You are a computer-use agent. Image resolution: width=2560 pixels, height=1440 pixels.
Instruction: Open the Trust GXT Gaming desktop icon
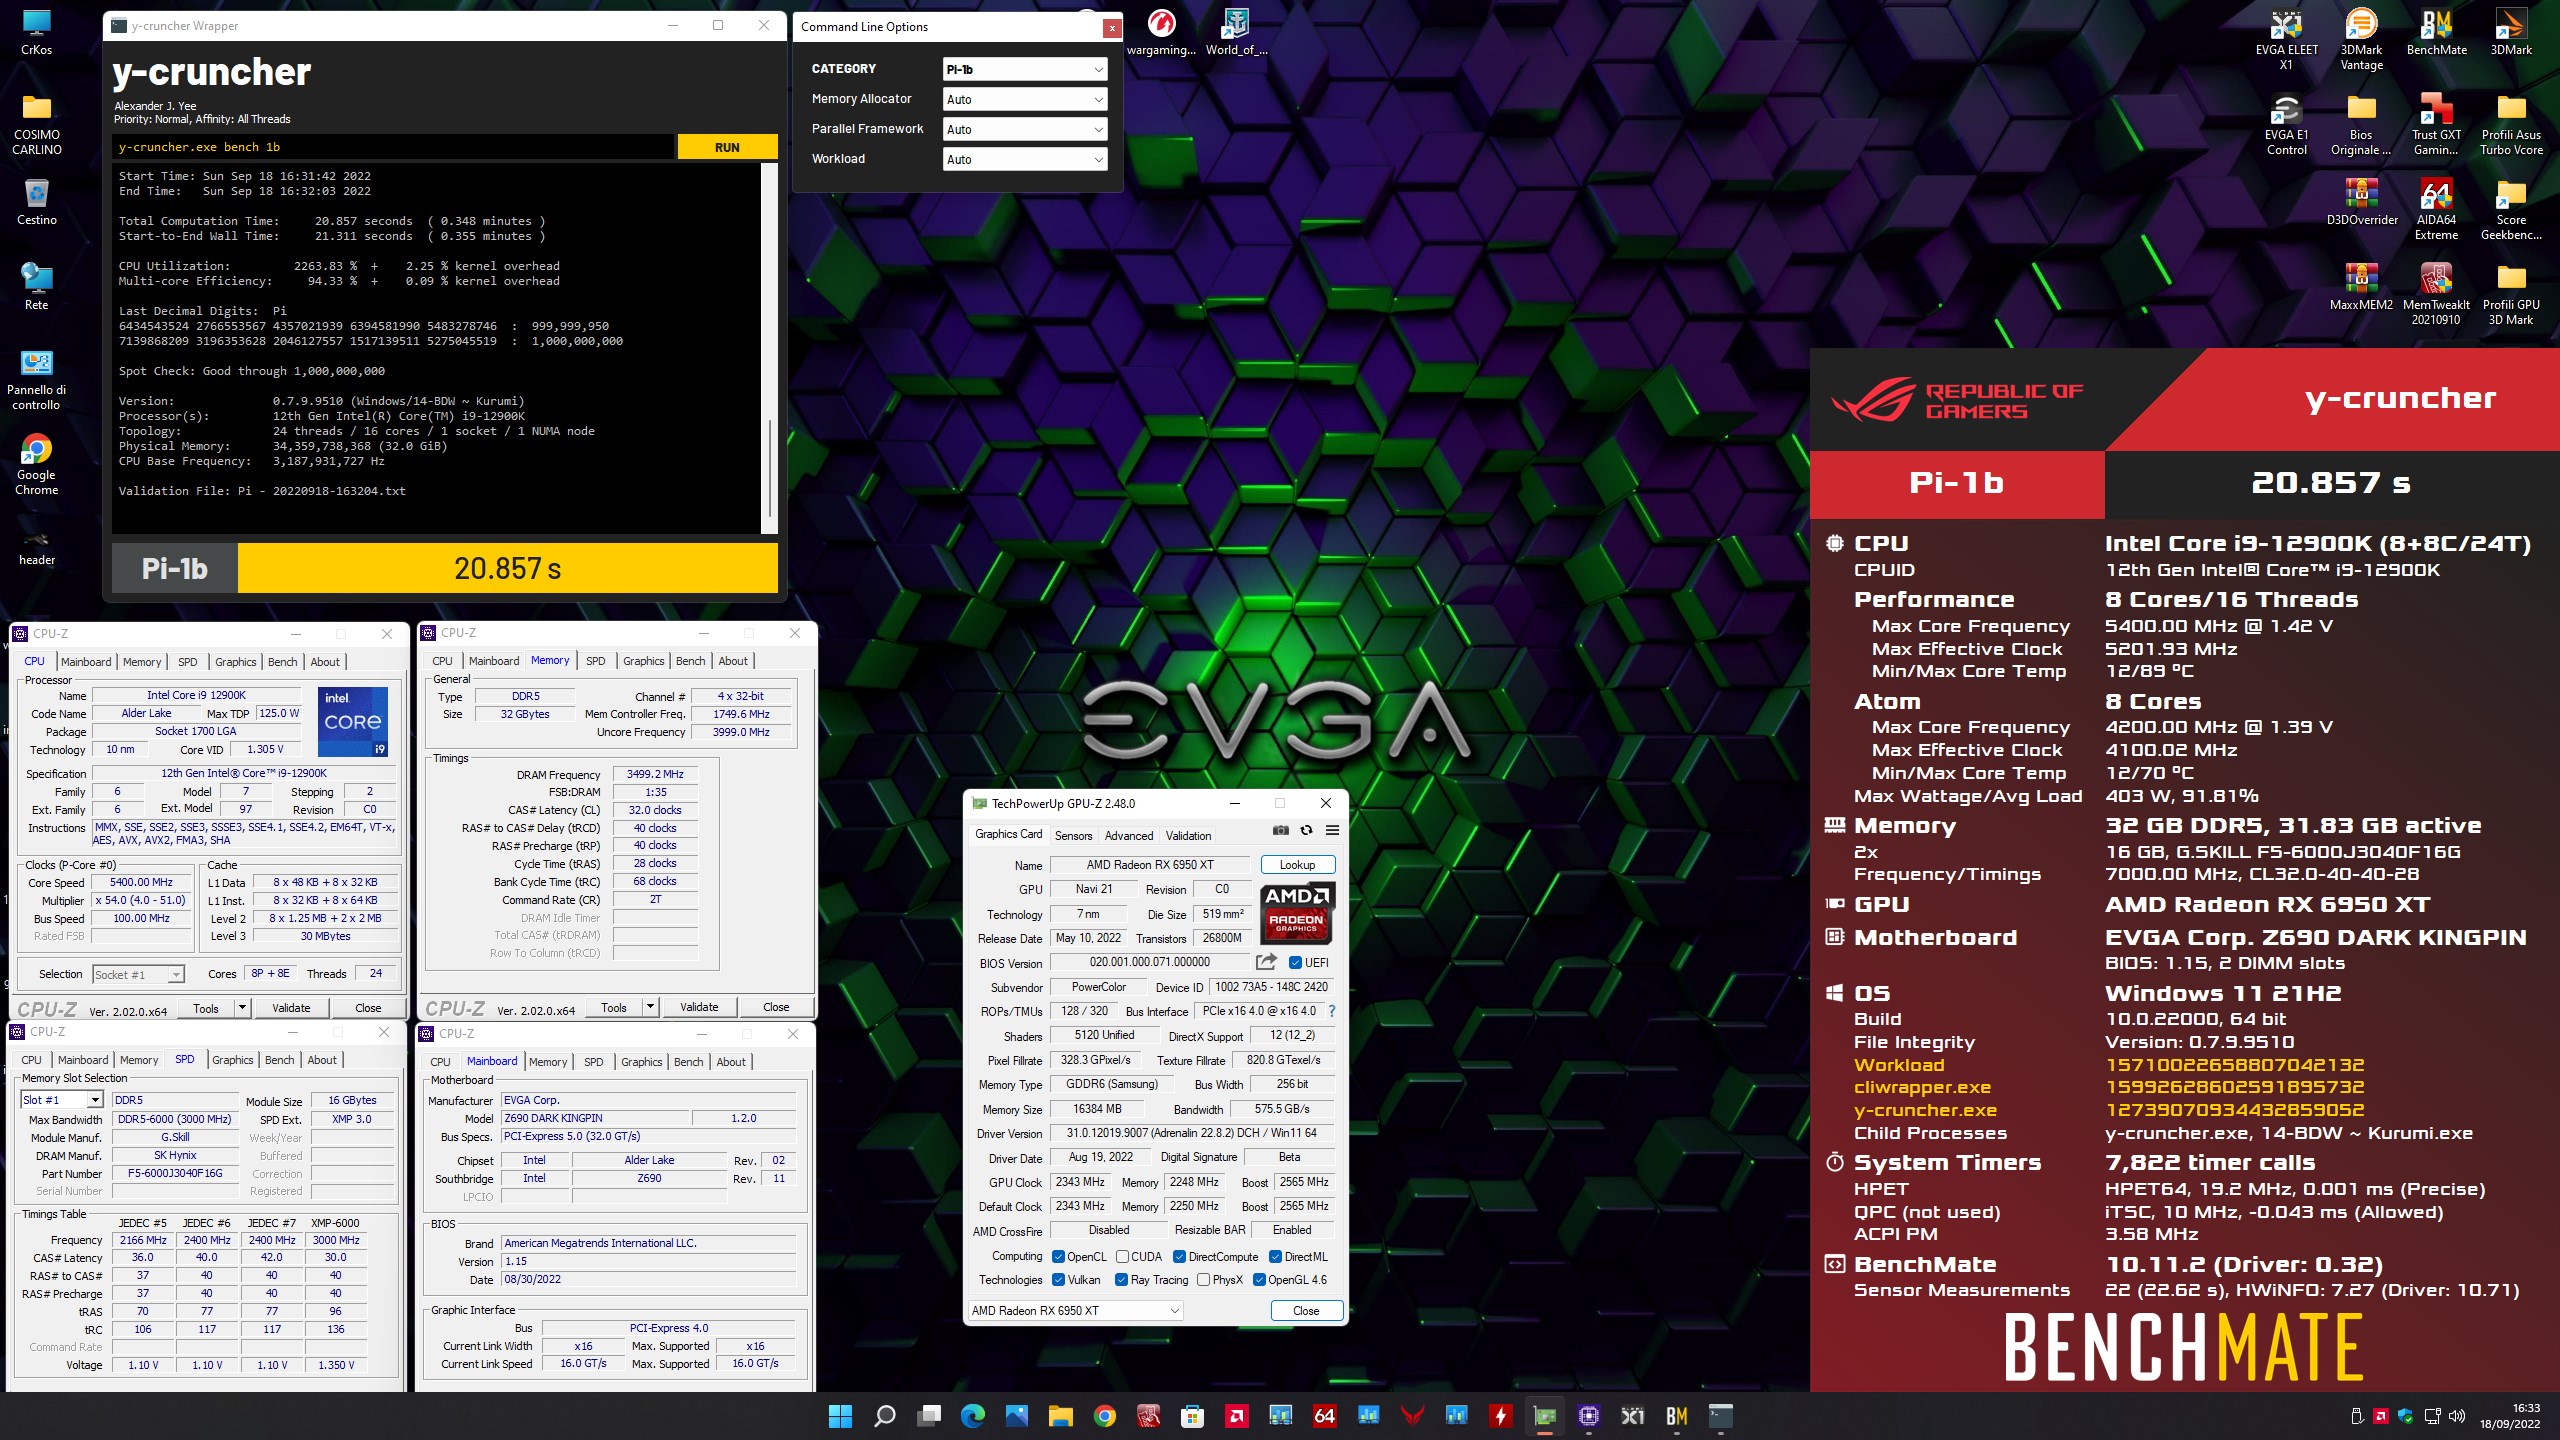[2436, 125]
